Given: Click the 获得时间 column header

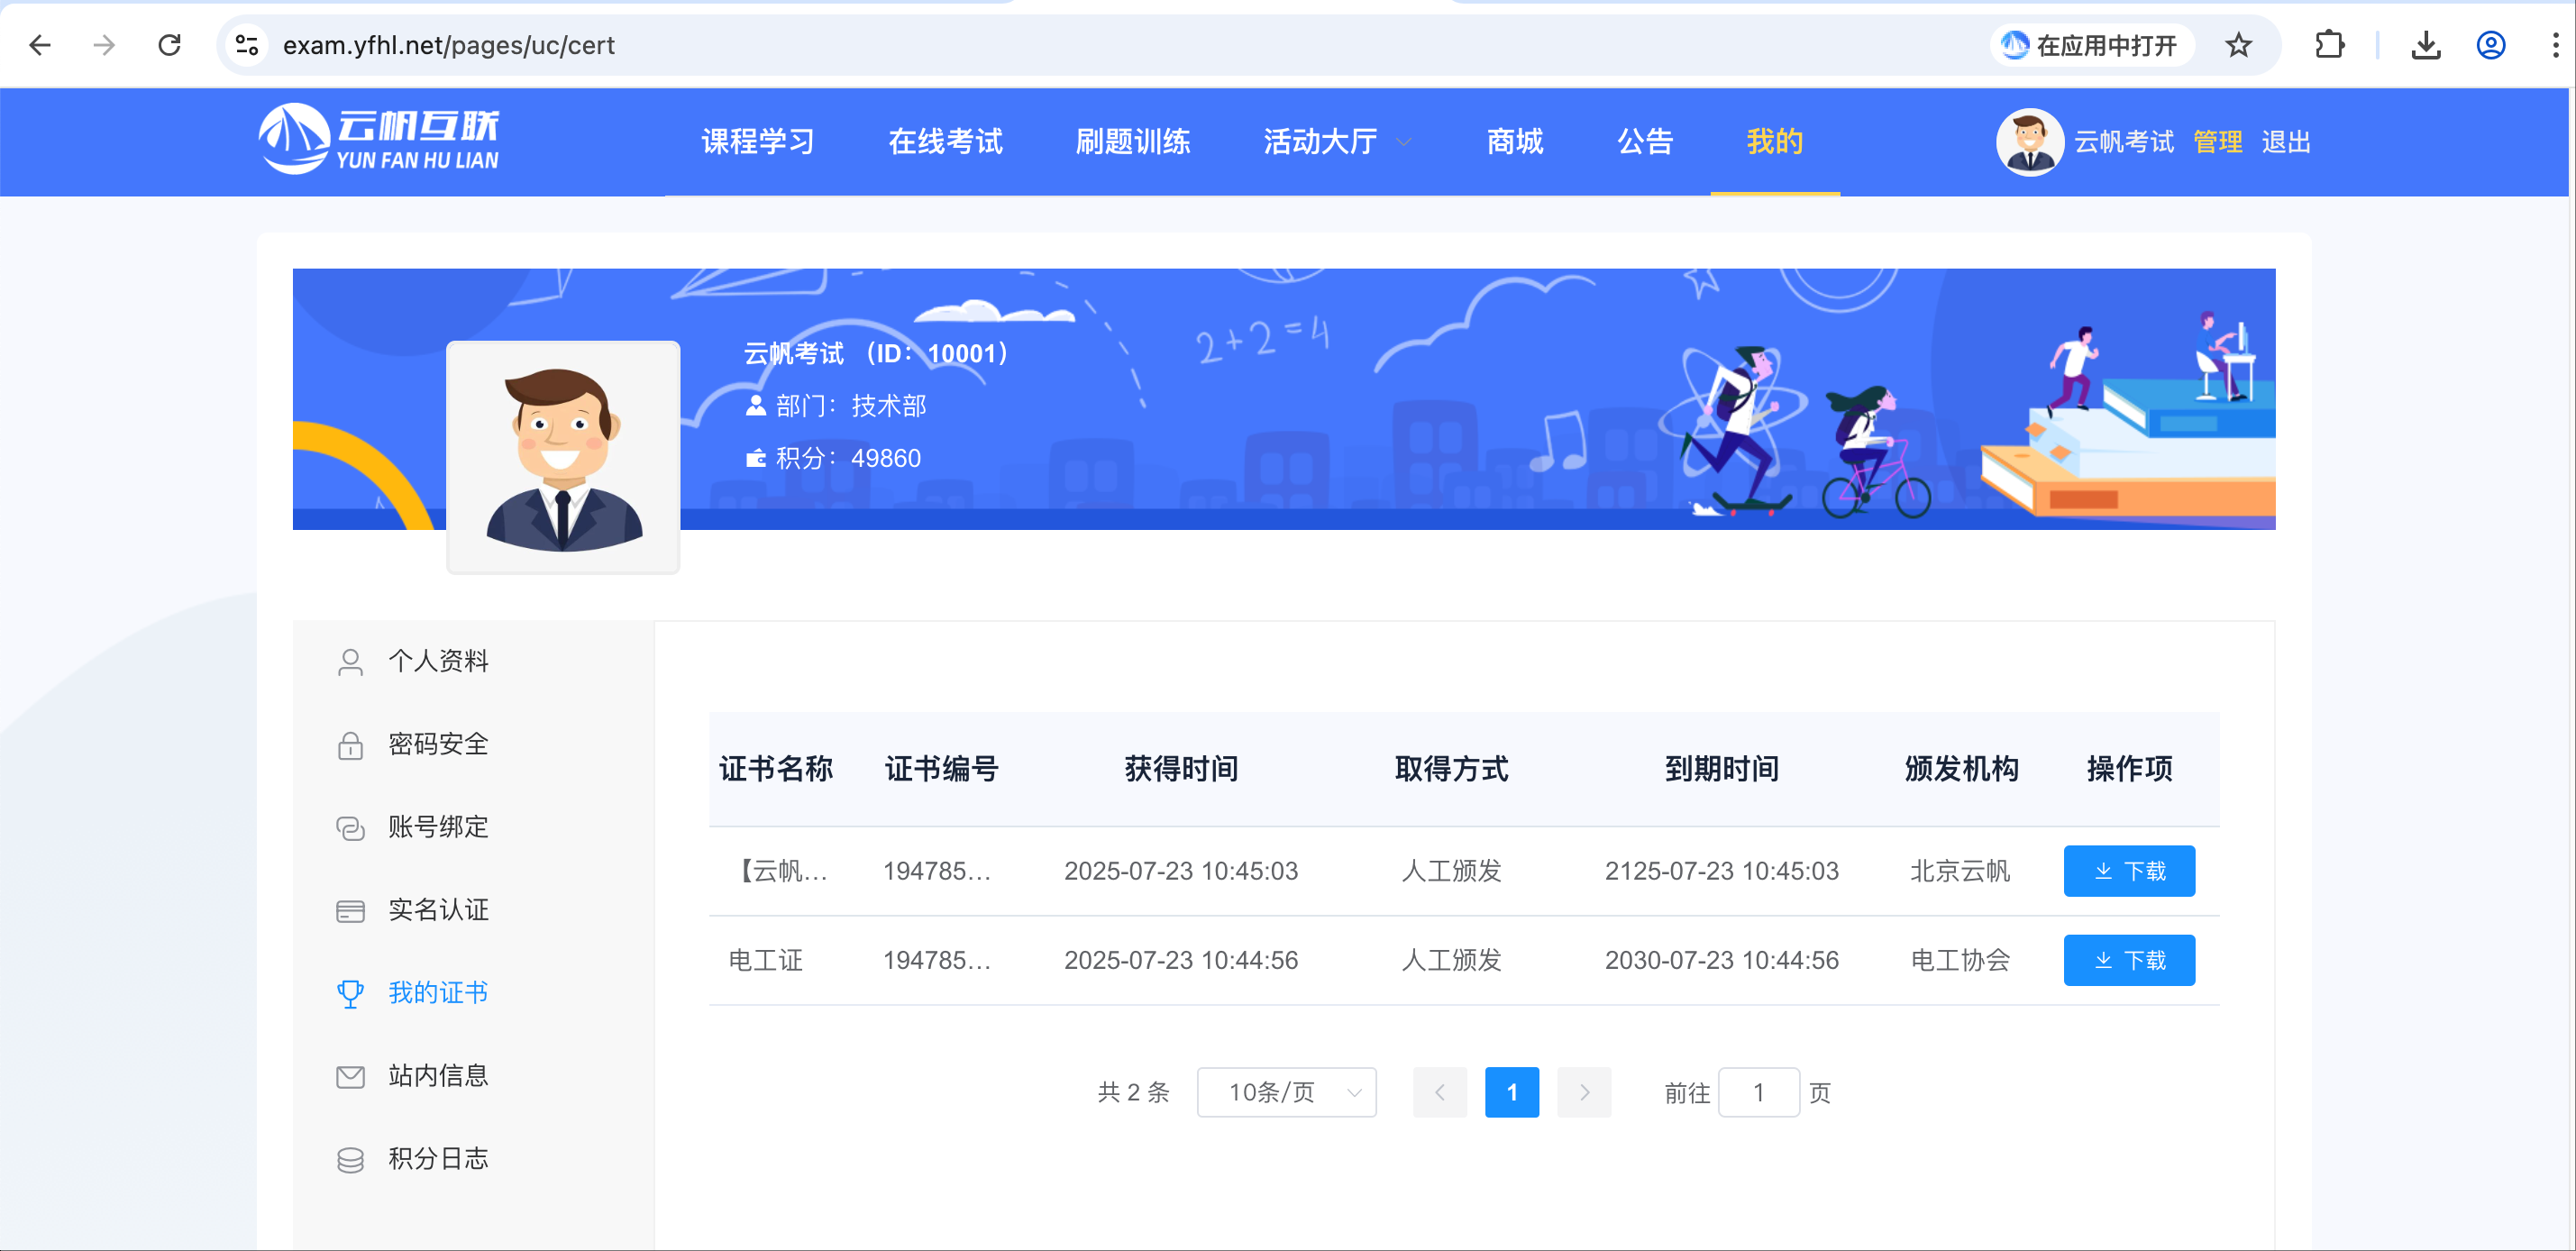Looking at the screenshot, I should coord(1181,769).
